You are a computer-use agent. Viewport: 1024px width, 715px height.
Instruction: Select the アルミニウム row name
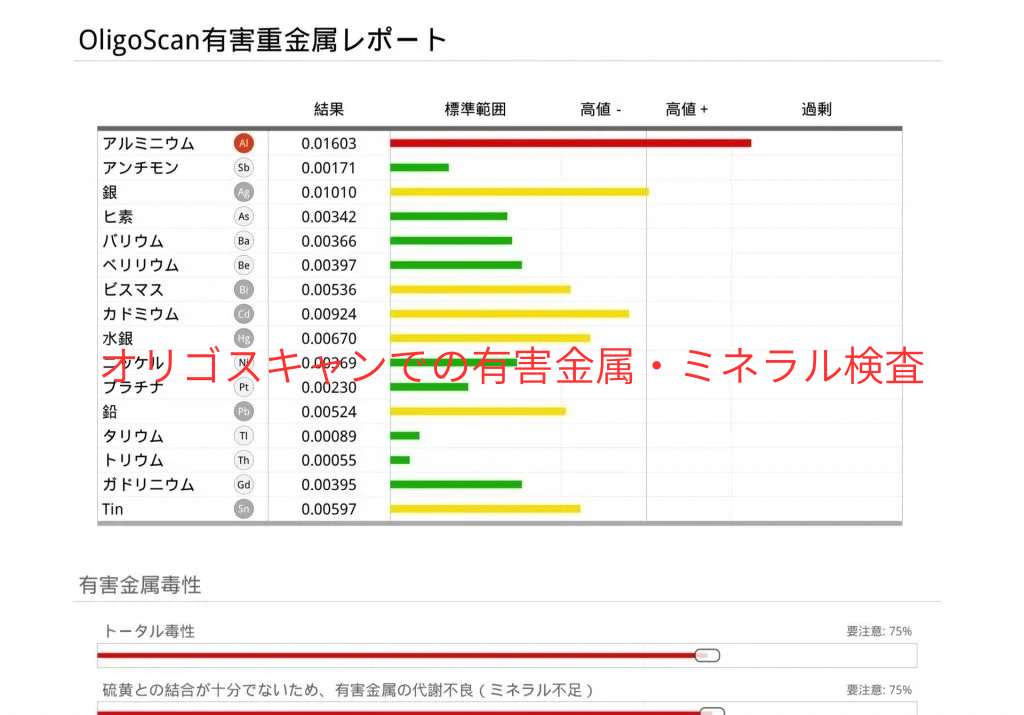(x=148, y=143)
